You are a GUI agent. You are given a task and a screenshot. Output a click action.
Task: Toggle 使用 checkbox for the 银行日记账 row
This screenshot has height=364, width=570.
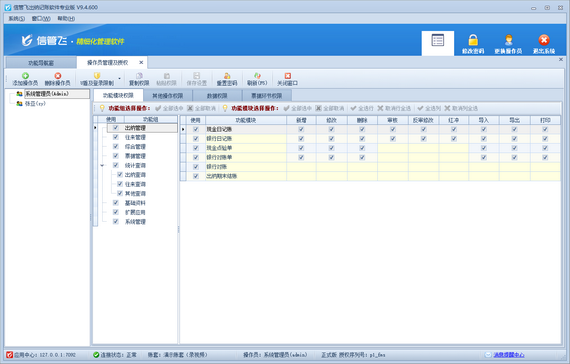pyautogui.click(x=196, y=139)
